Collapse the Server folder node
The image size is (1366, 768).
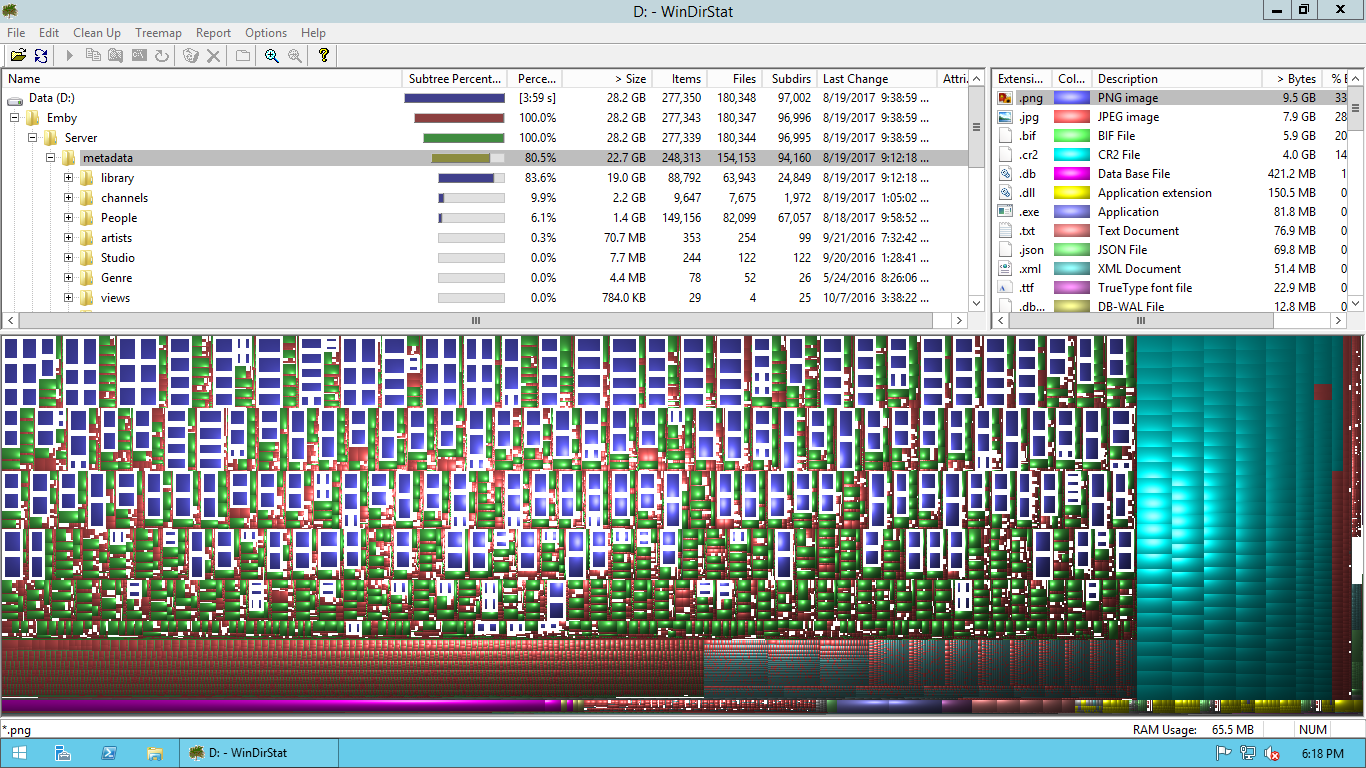pos(33,138)
